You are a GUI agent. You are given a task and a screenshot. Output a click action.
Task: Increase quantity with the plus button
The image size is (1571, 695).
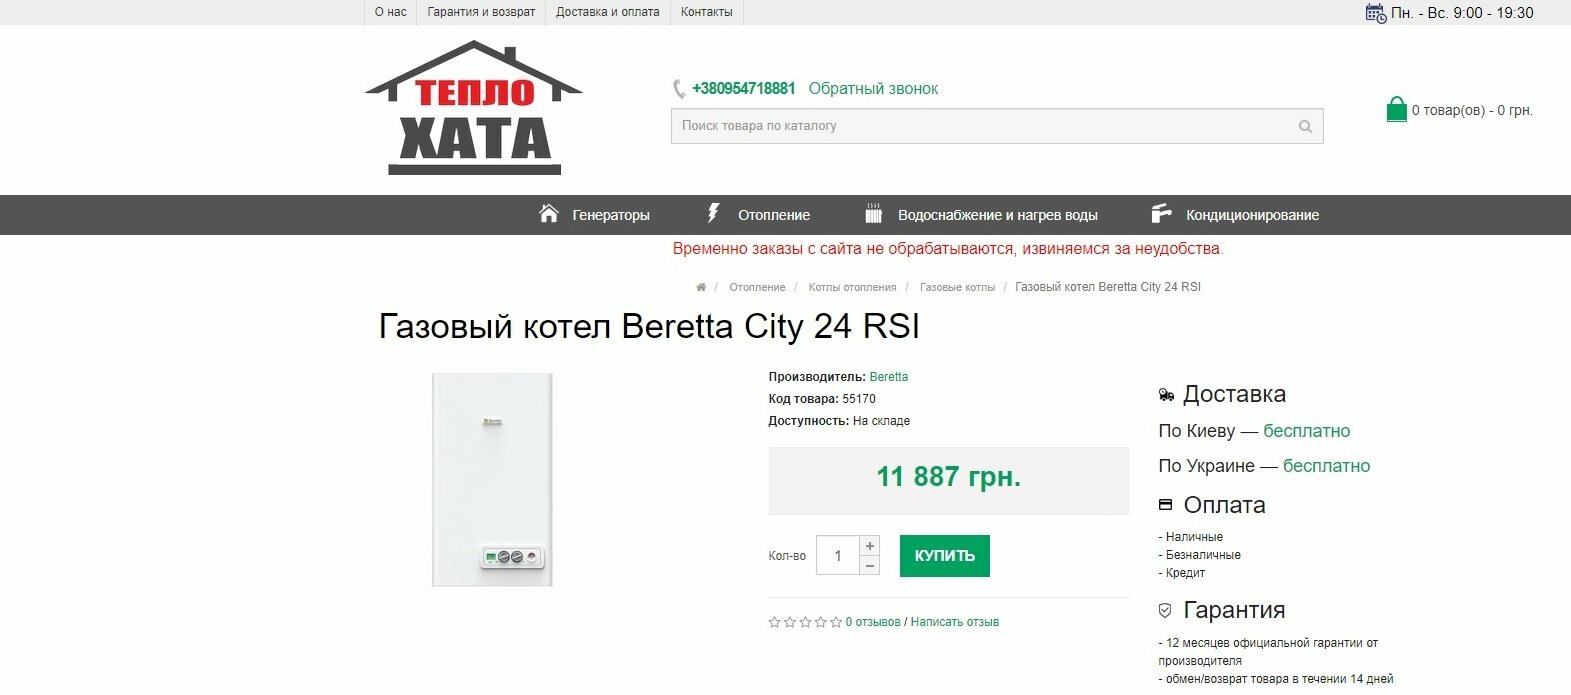tap(870, 545)
